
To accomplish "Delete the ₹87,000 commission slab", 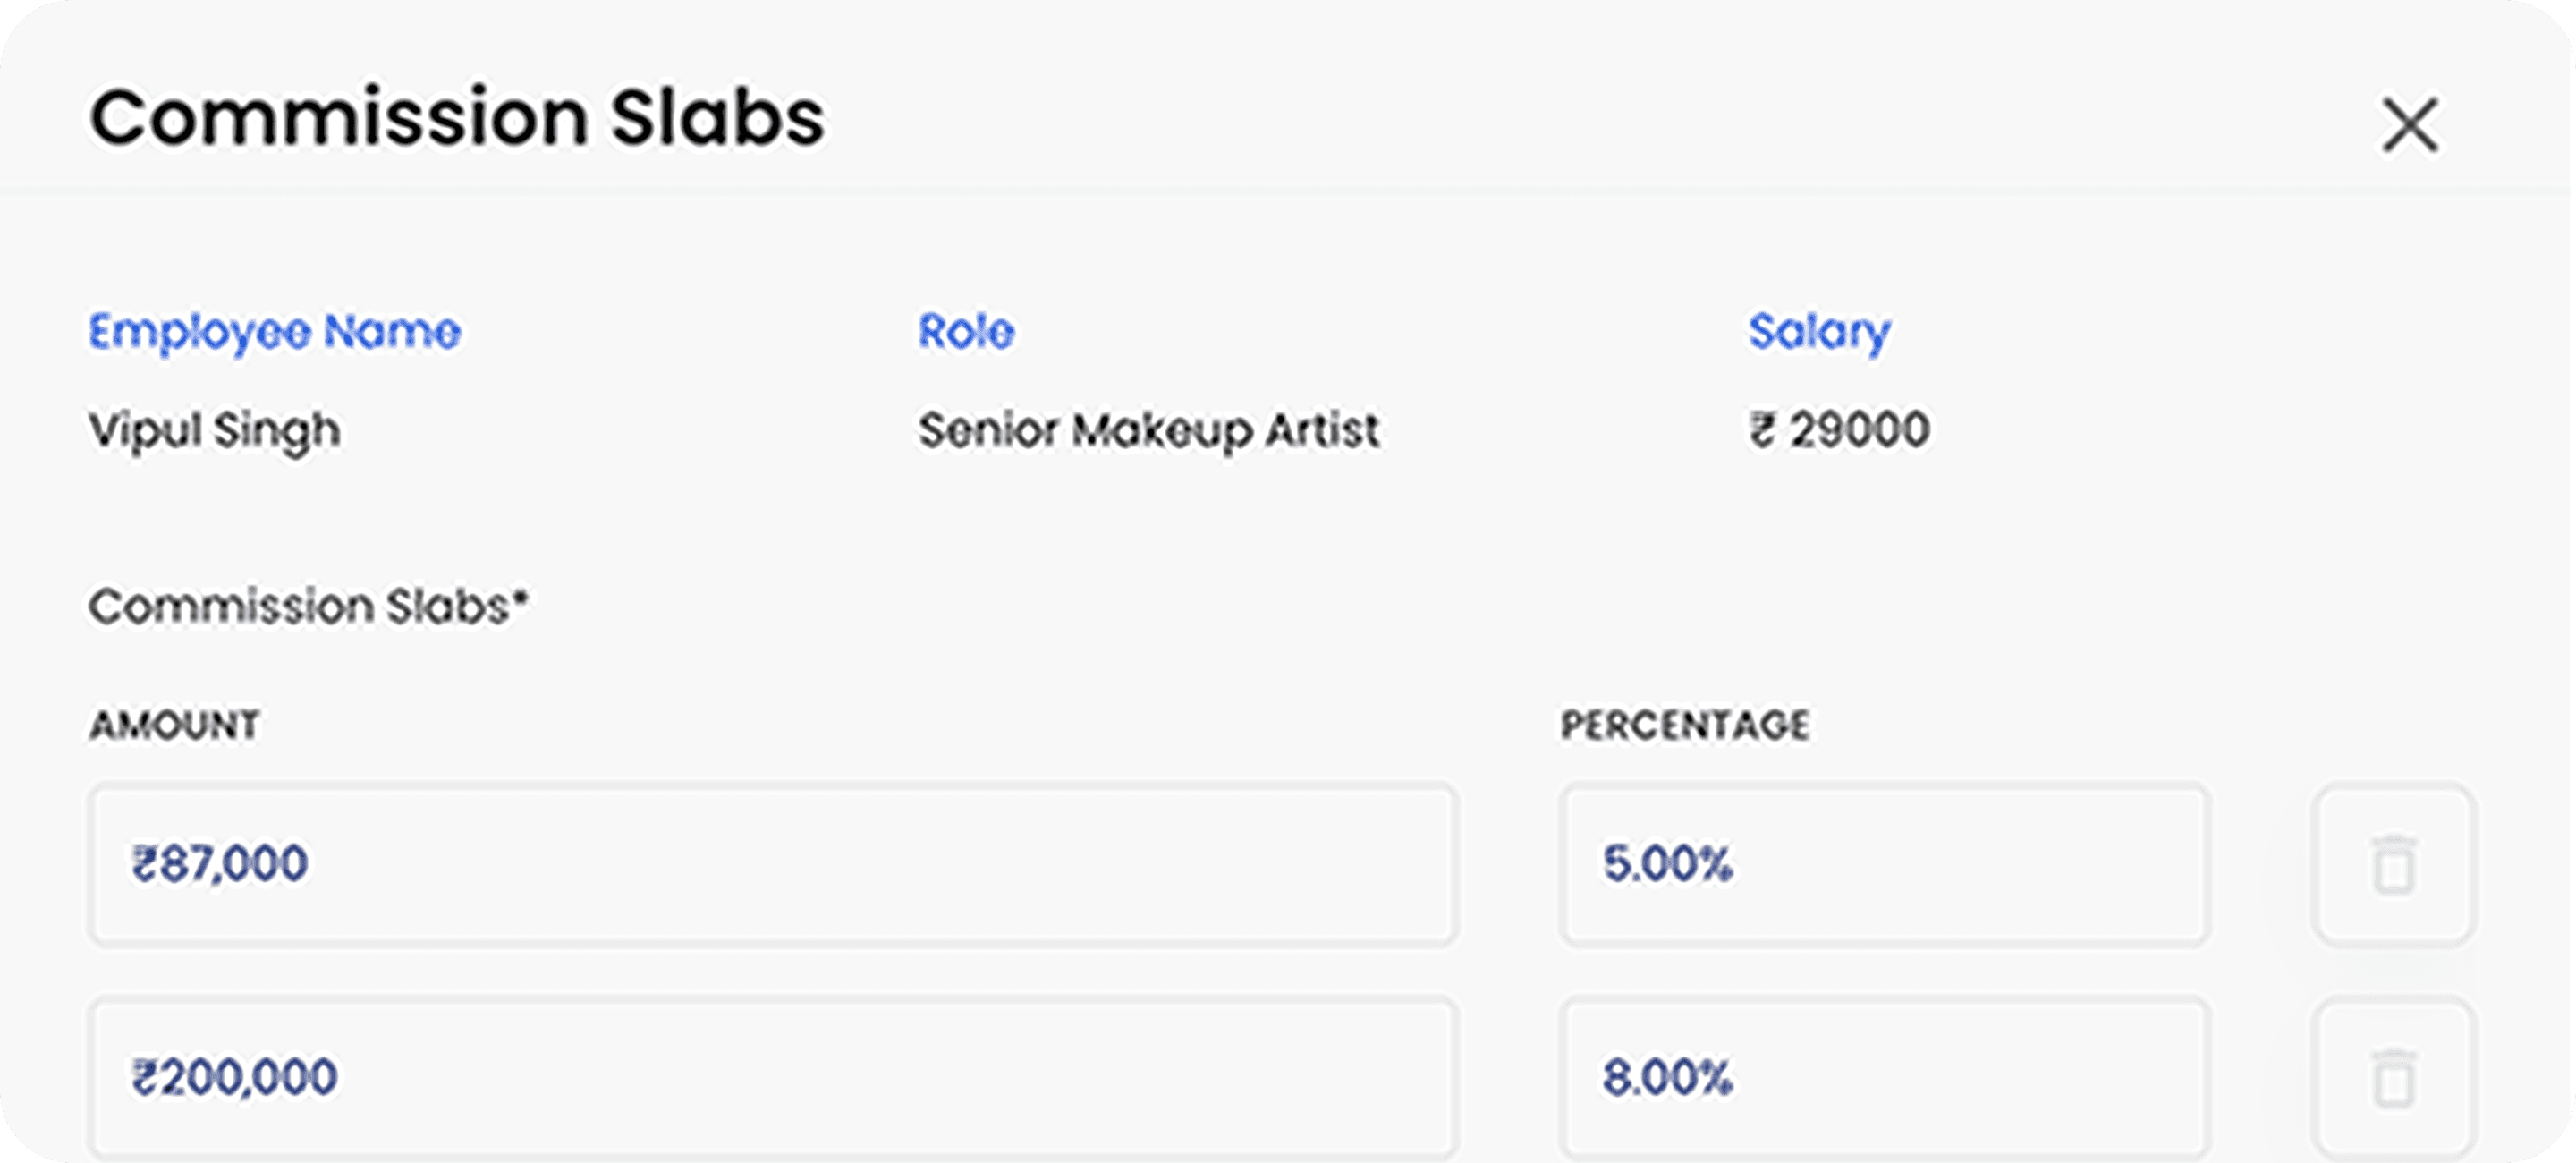I will [2393, 865].
